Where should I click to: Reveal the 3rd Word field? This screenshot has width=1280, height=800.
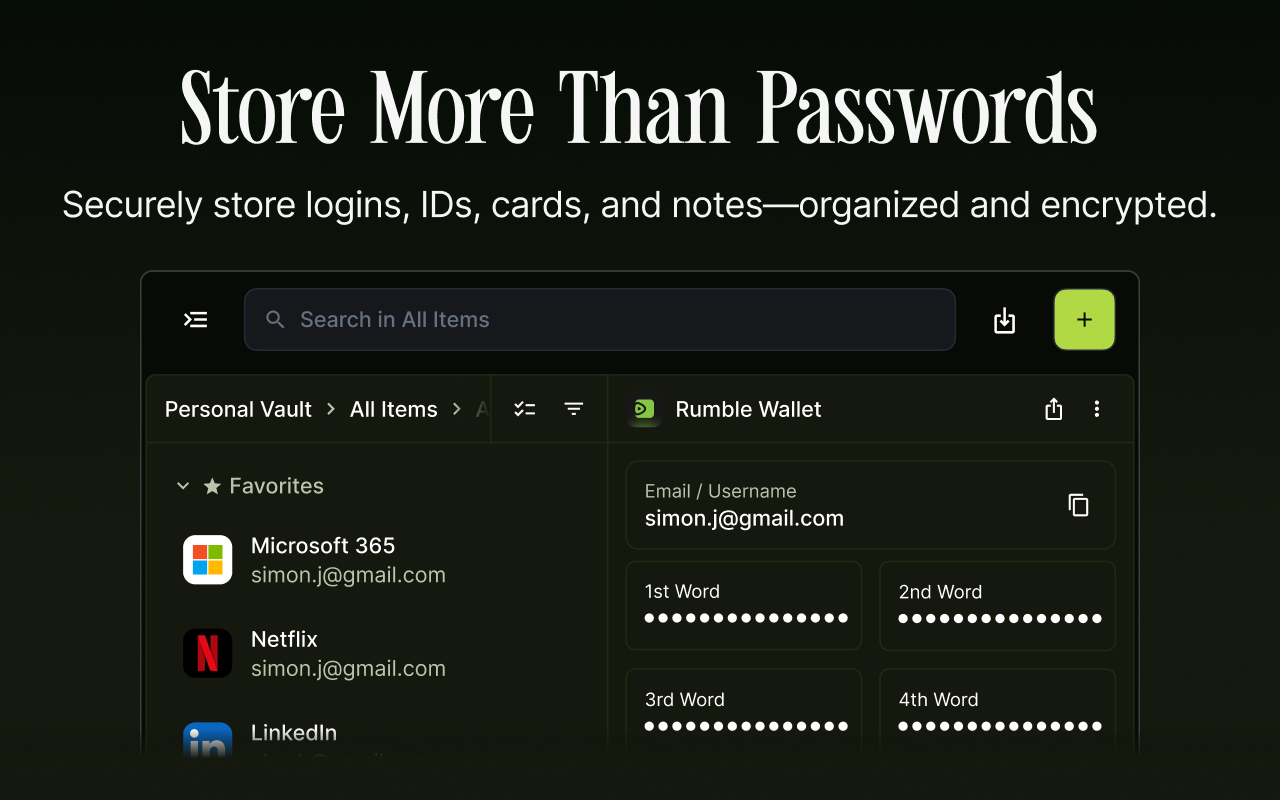pos(744,711)
